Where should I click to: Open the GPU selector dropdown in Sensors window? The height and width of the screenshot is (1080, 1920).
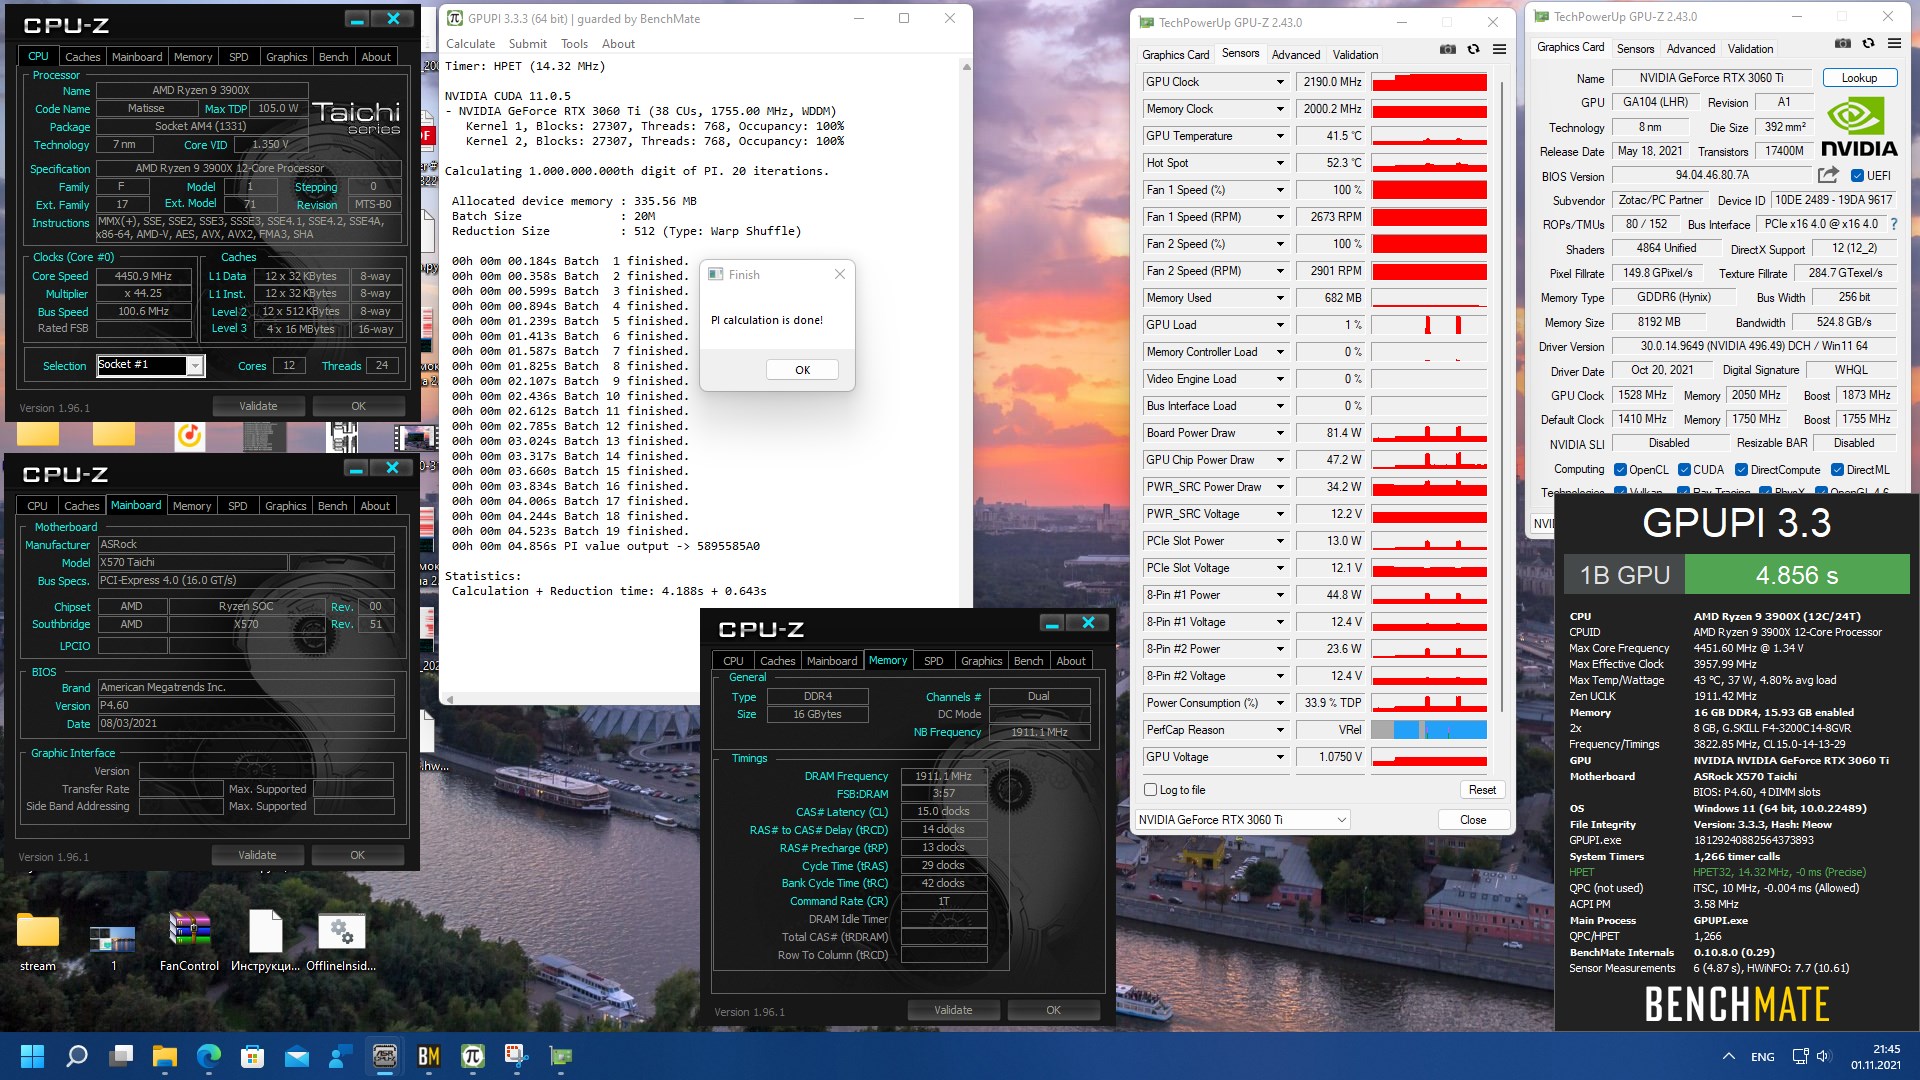[1242, 820]
